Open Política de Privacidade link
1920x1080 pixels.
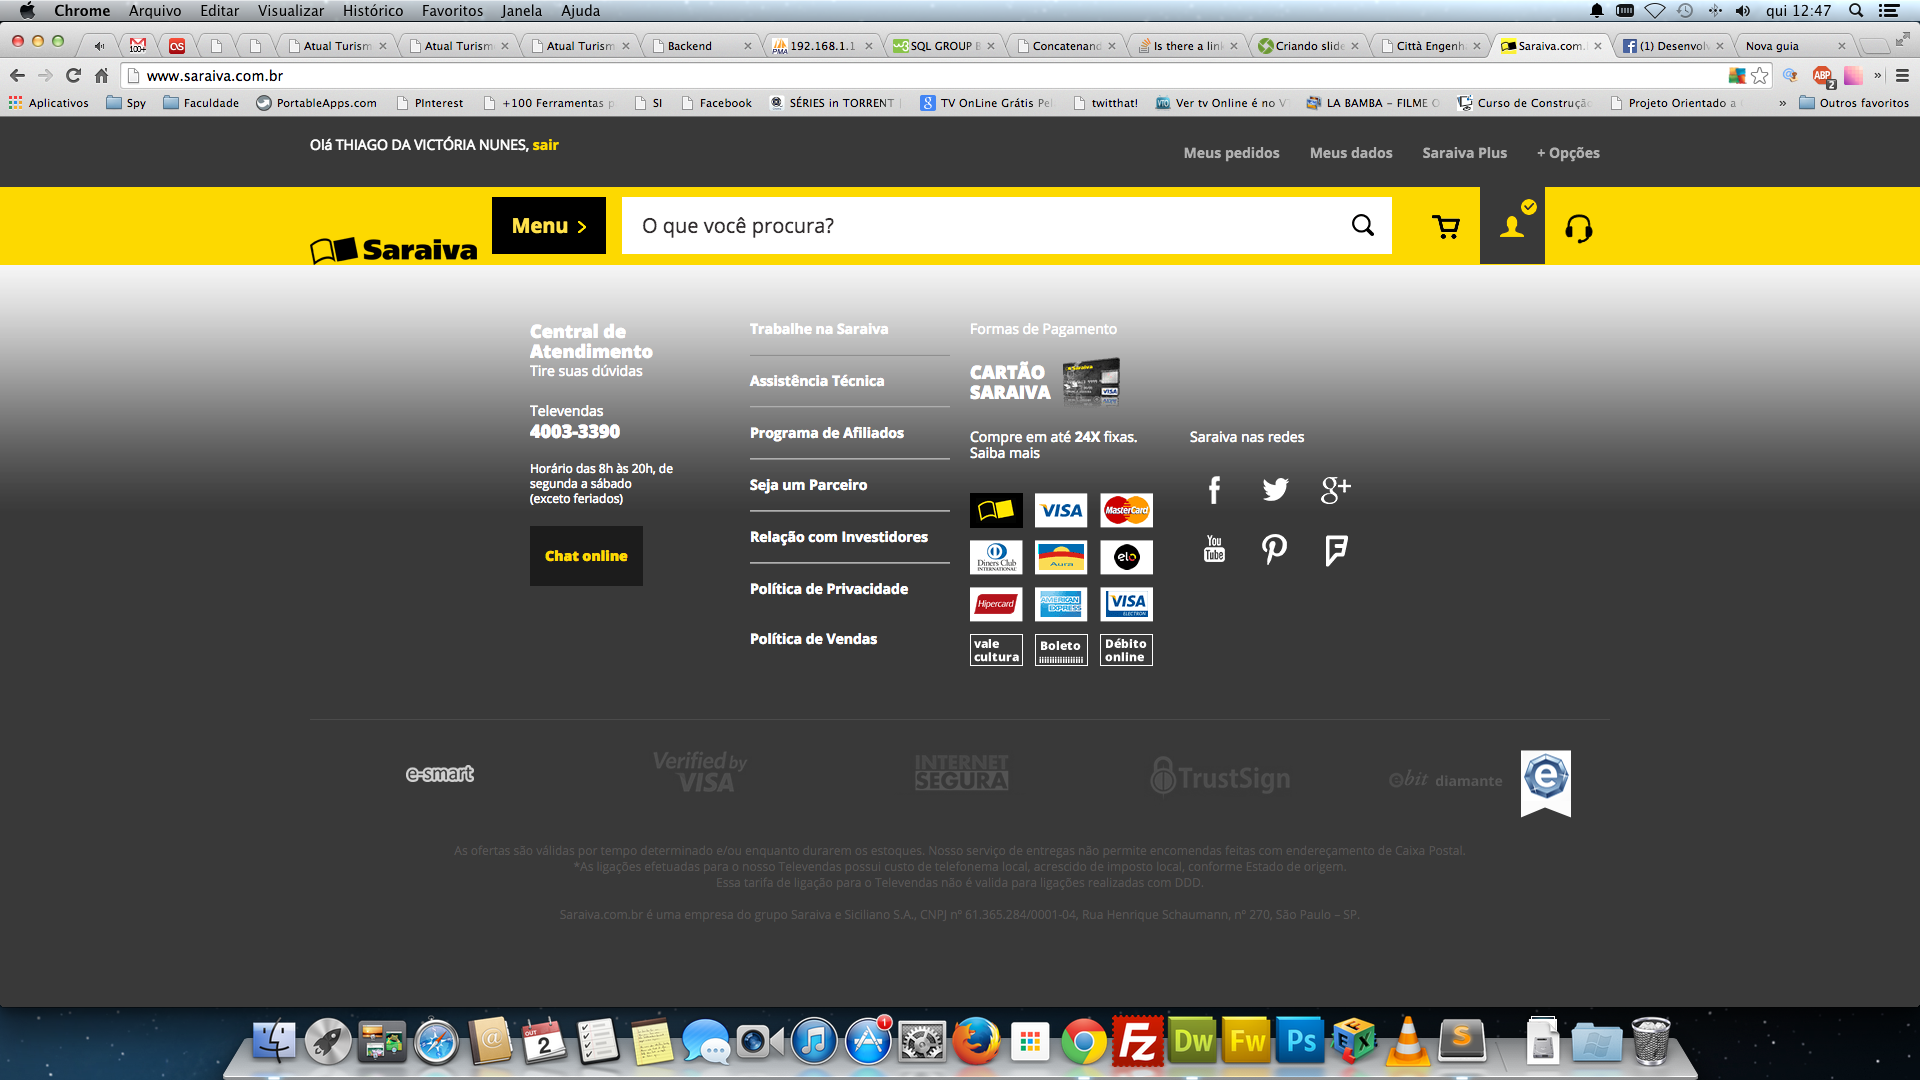[x=829, y=589]
